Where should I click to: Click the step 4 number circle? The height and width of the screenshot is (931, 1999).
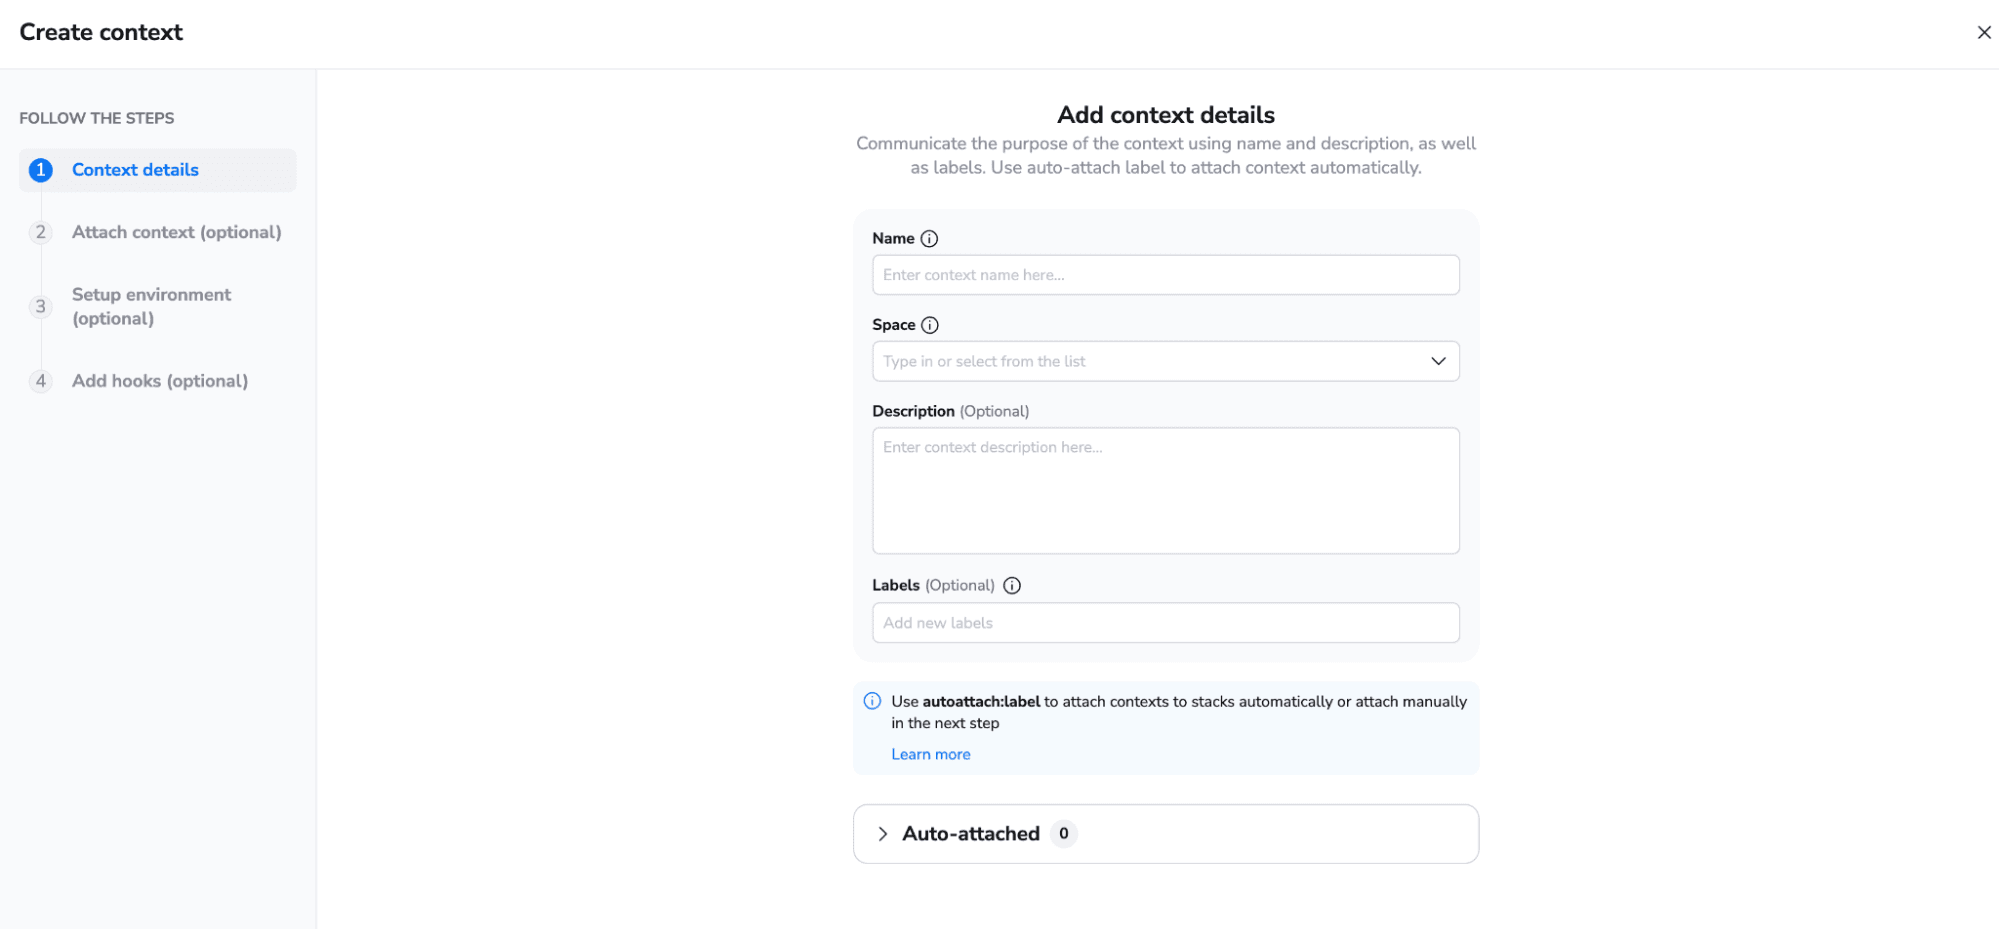coord(40,381)
